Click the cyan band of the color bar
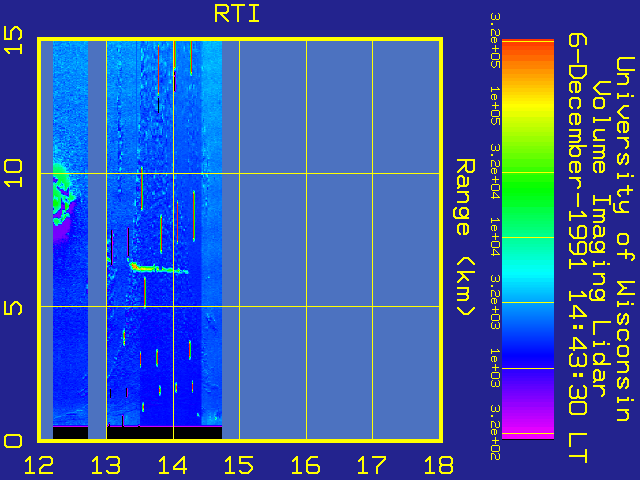Image resolution: width=640 pixels, height=480 pixels. coord(528,271)
